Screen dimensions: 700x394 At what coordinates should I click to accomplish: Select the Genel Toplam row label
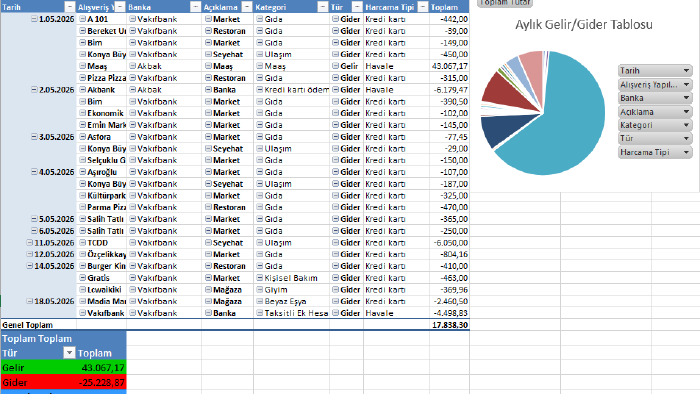(38, 325)
